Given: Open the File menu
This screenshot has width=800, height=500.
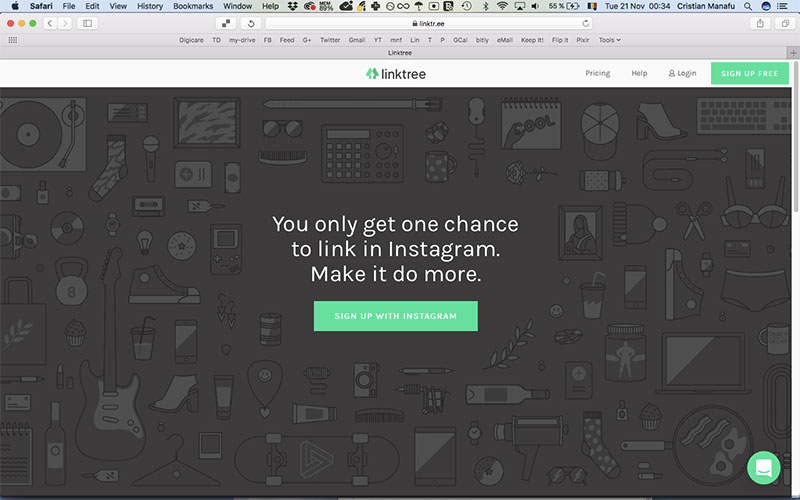Looking at the screenshot, I should click(x=69, y=6).
